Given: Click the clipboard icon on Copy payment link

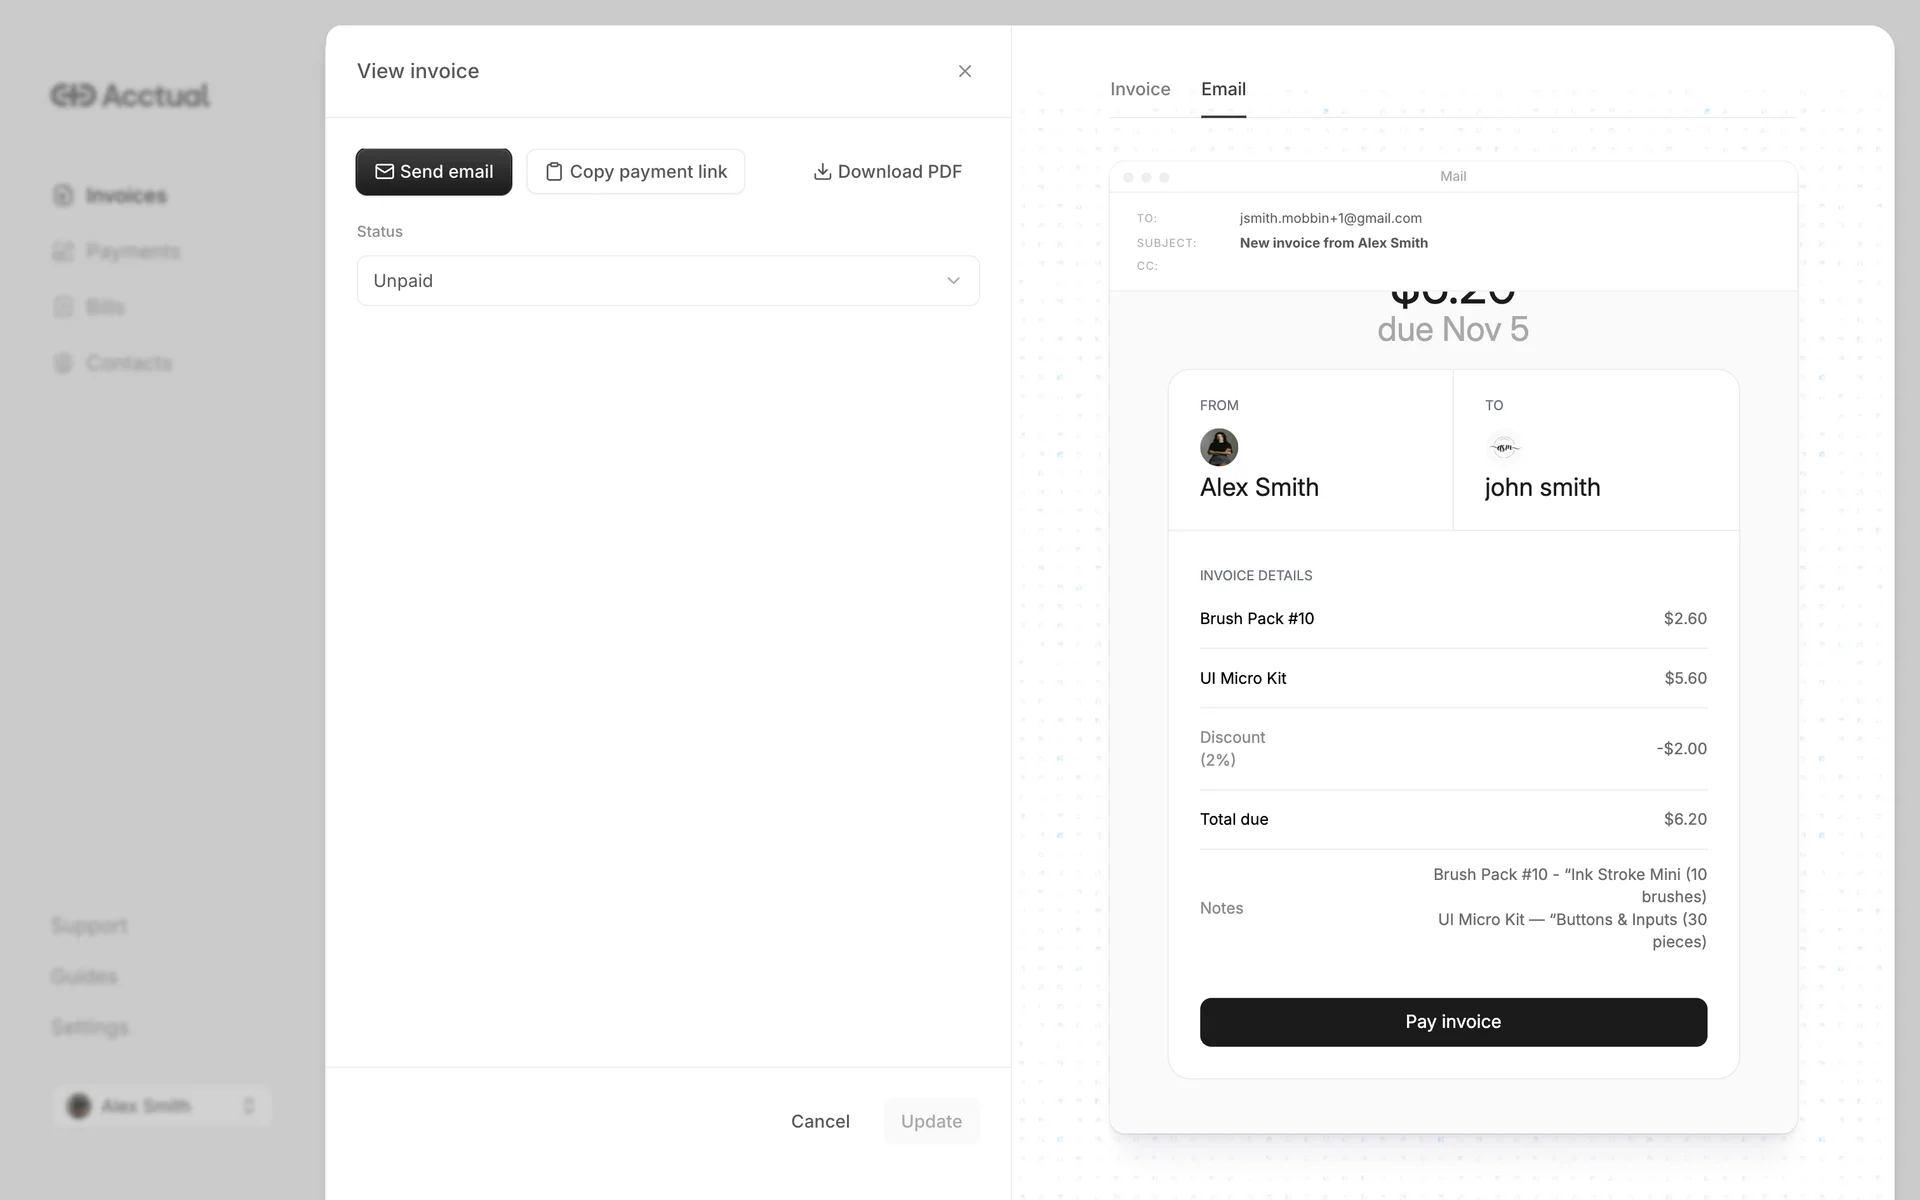Looking at the screenshot, I should (554, 172).
